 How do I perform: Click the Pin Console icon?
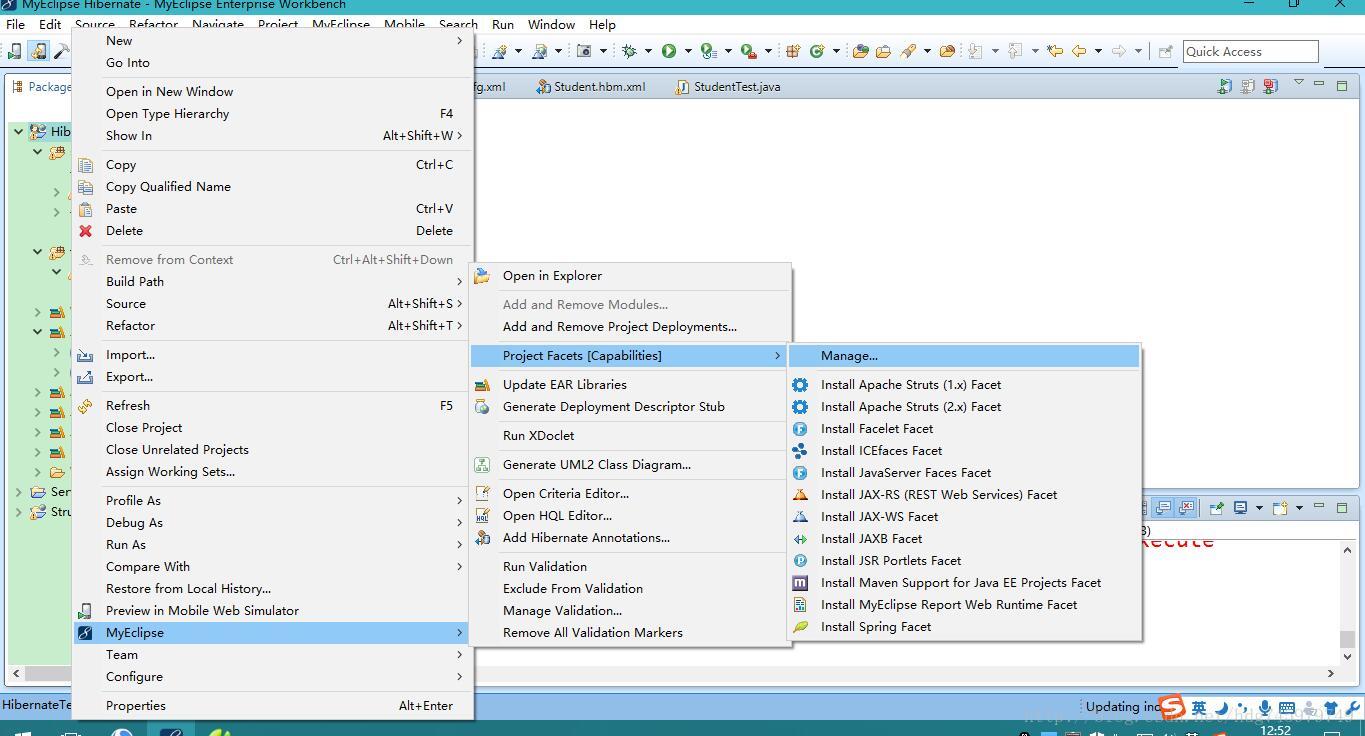click(x=1216, y=508)
